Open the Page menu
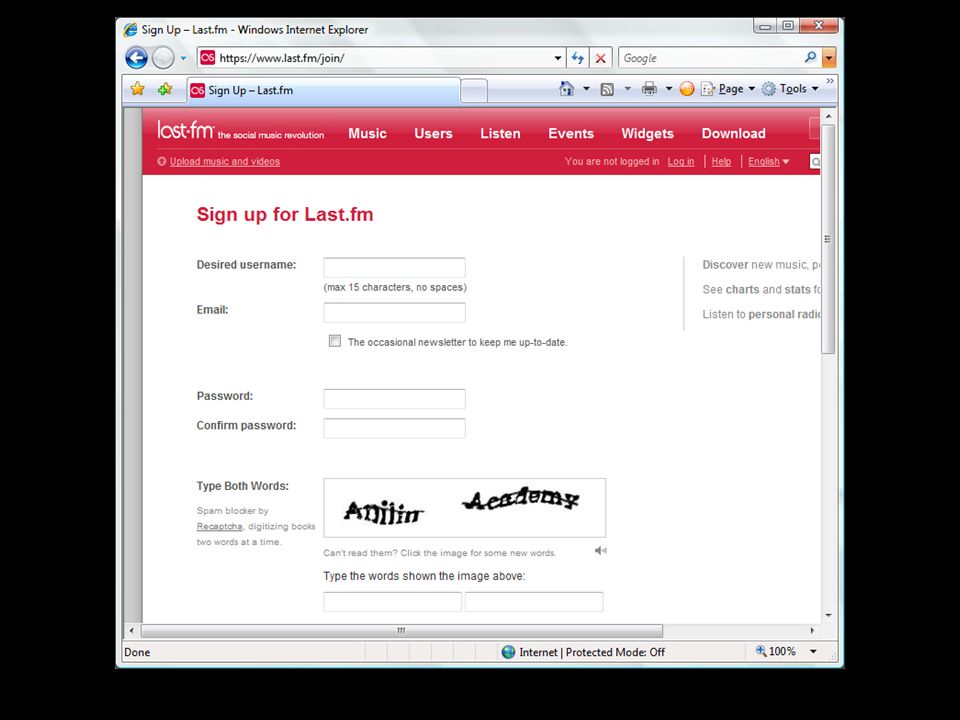The height and width of the screenshot is (720, 960). tap(727, 89)
